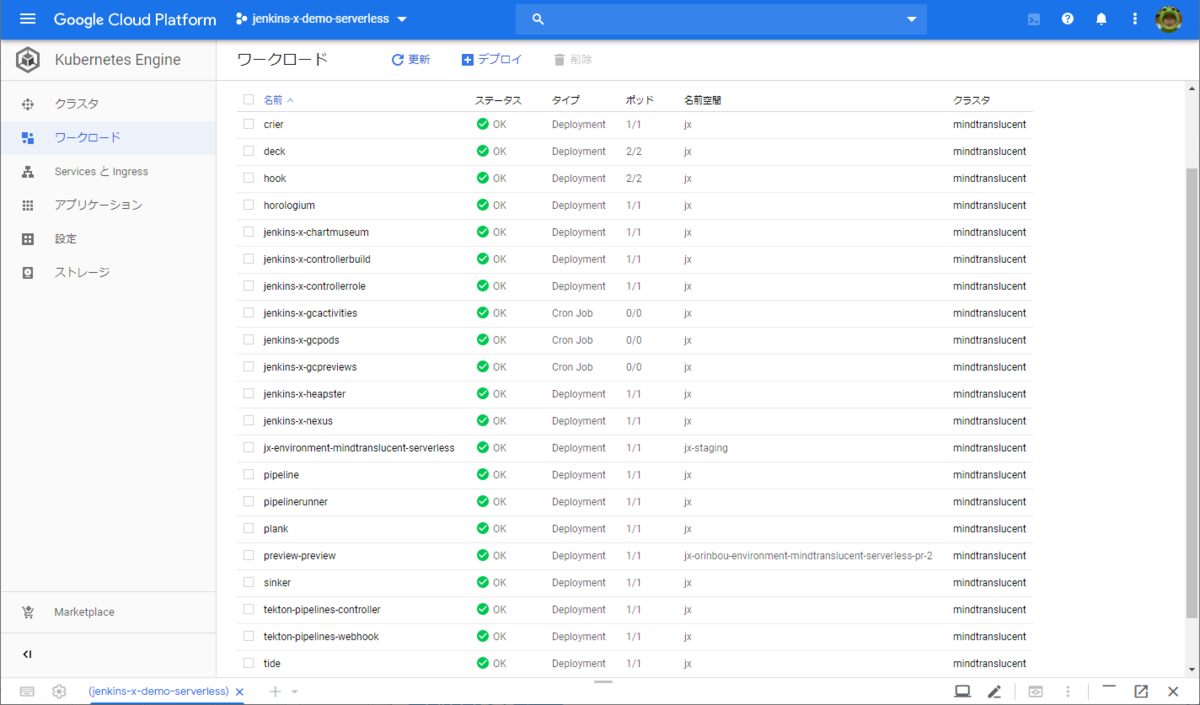Click the search magnifier icon
1200x705 pixels.
coord(538,19)
